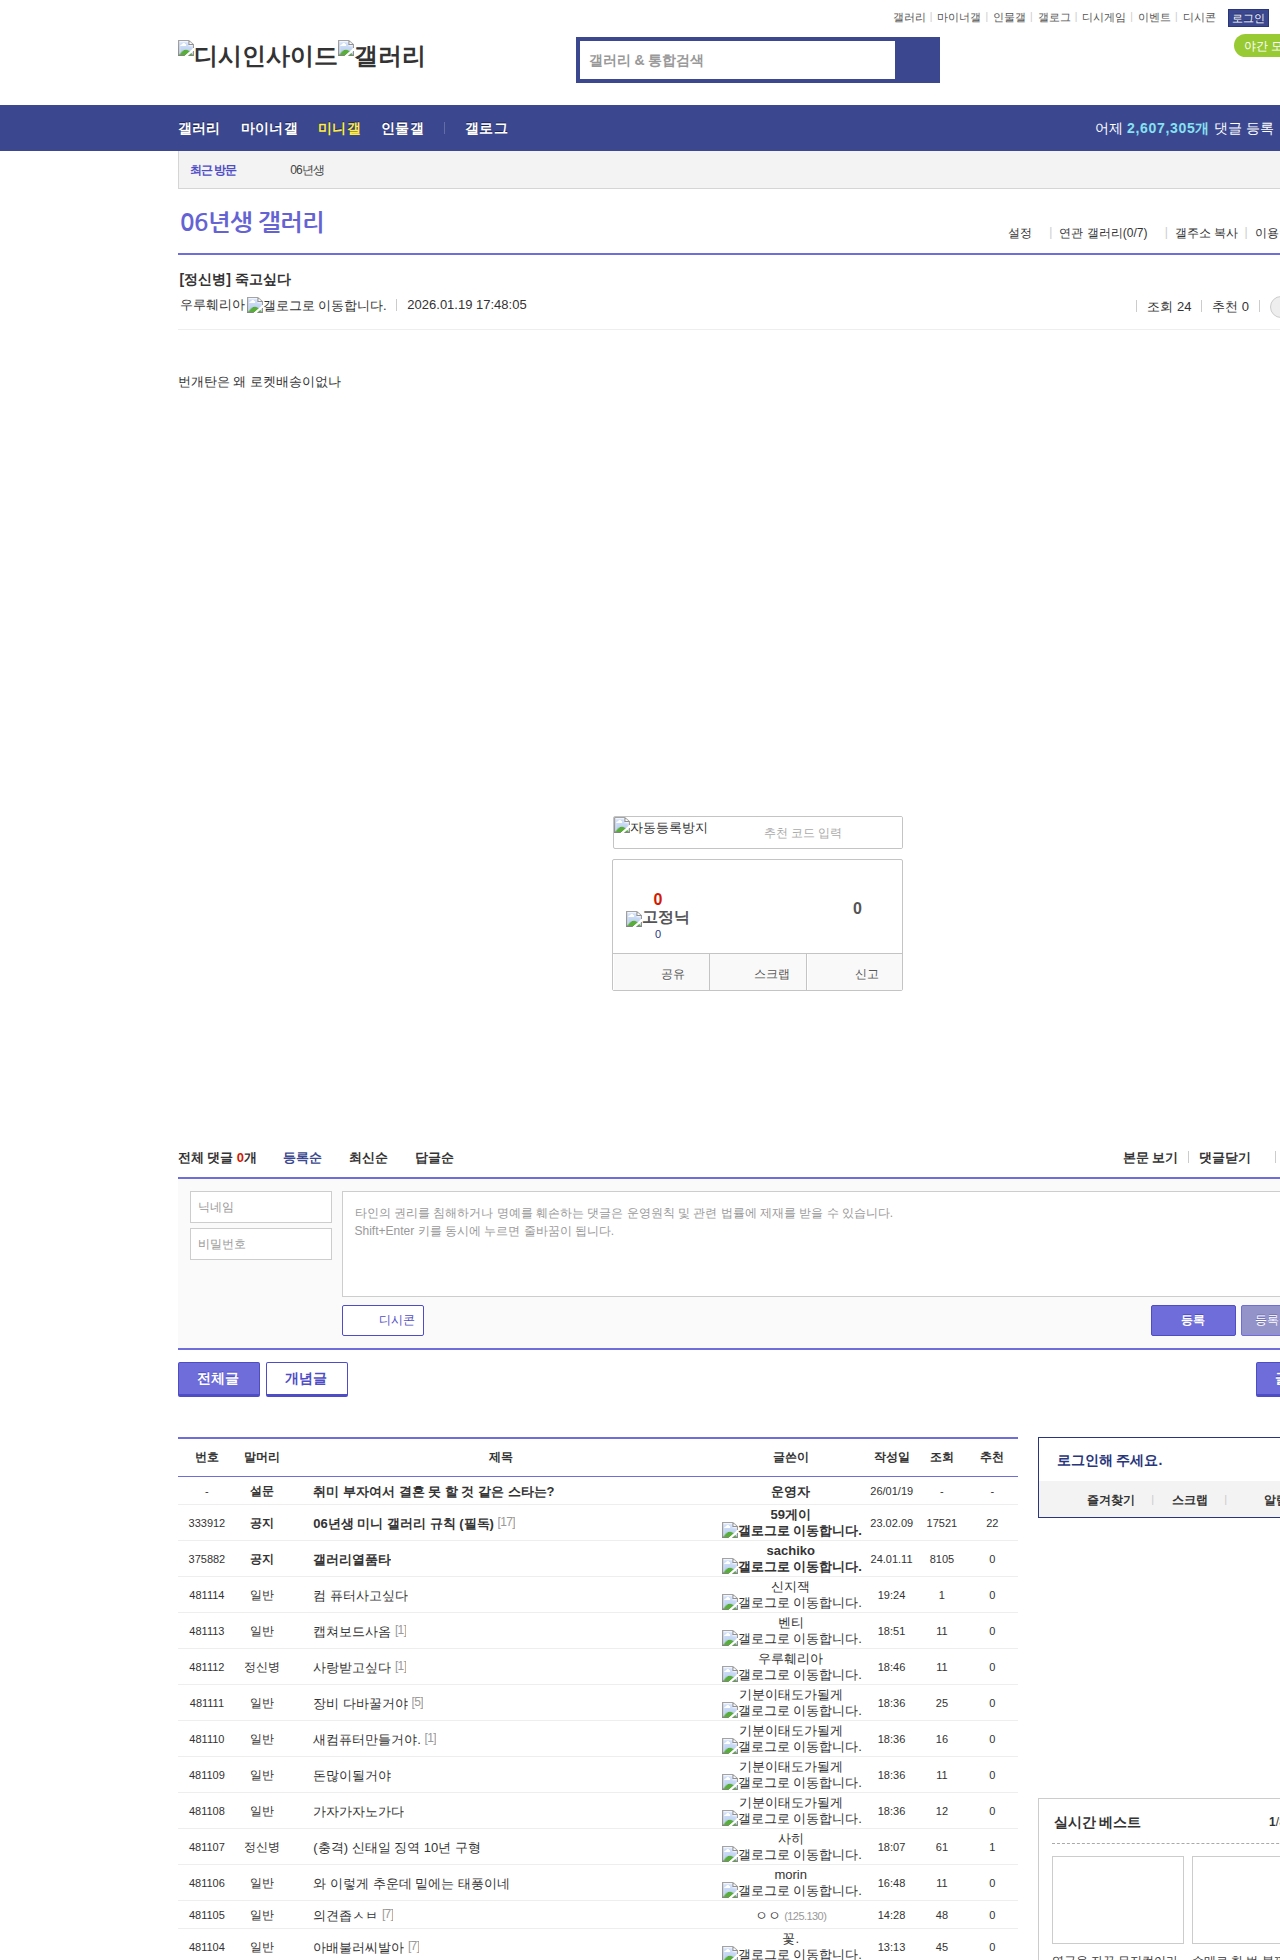Open gallog icon beside writer morin
1280x1960 pixels.
[x=730, y=1891]
